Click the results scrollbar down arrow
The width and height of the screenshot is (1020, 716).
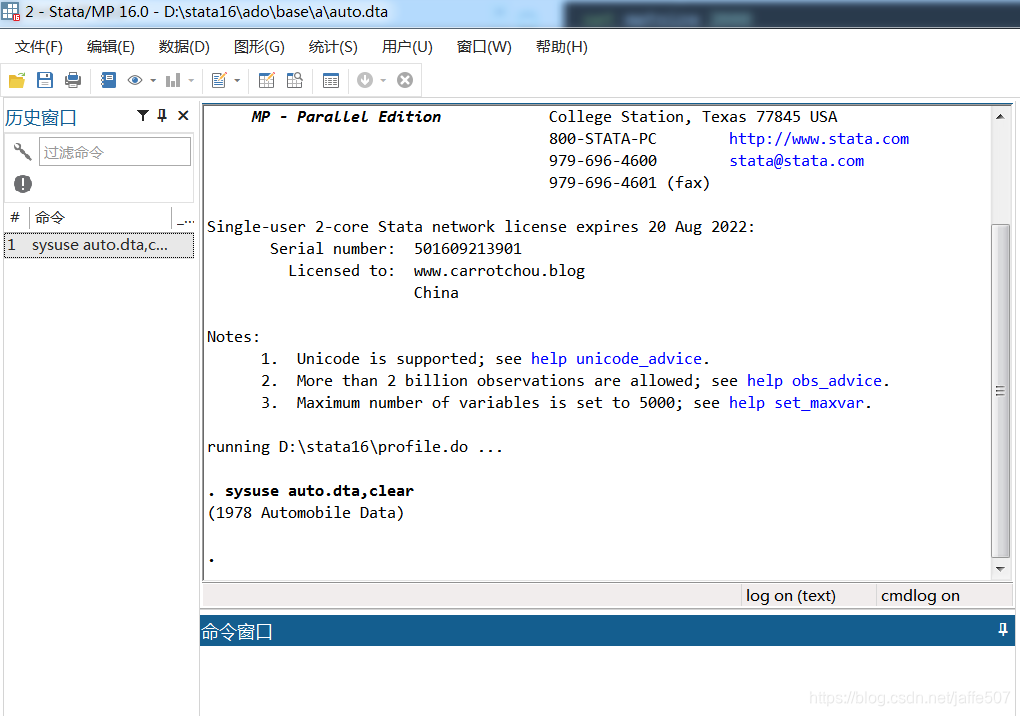coord(1000,569)
